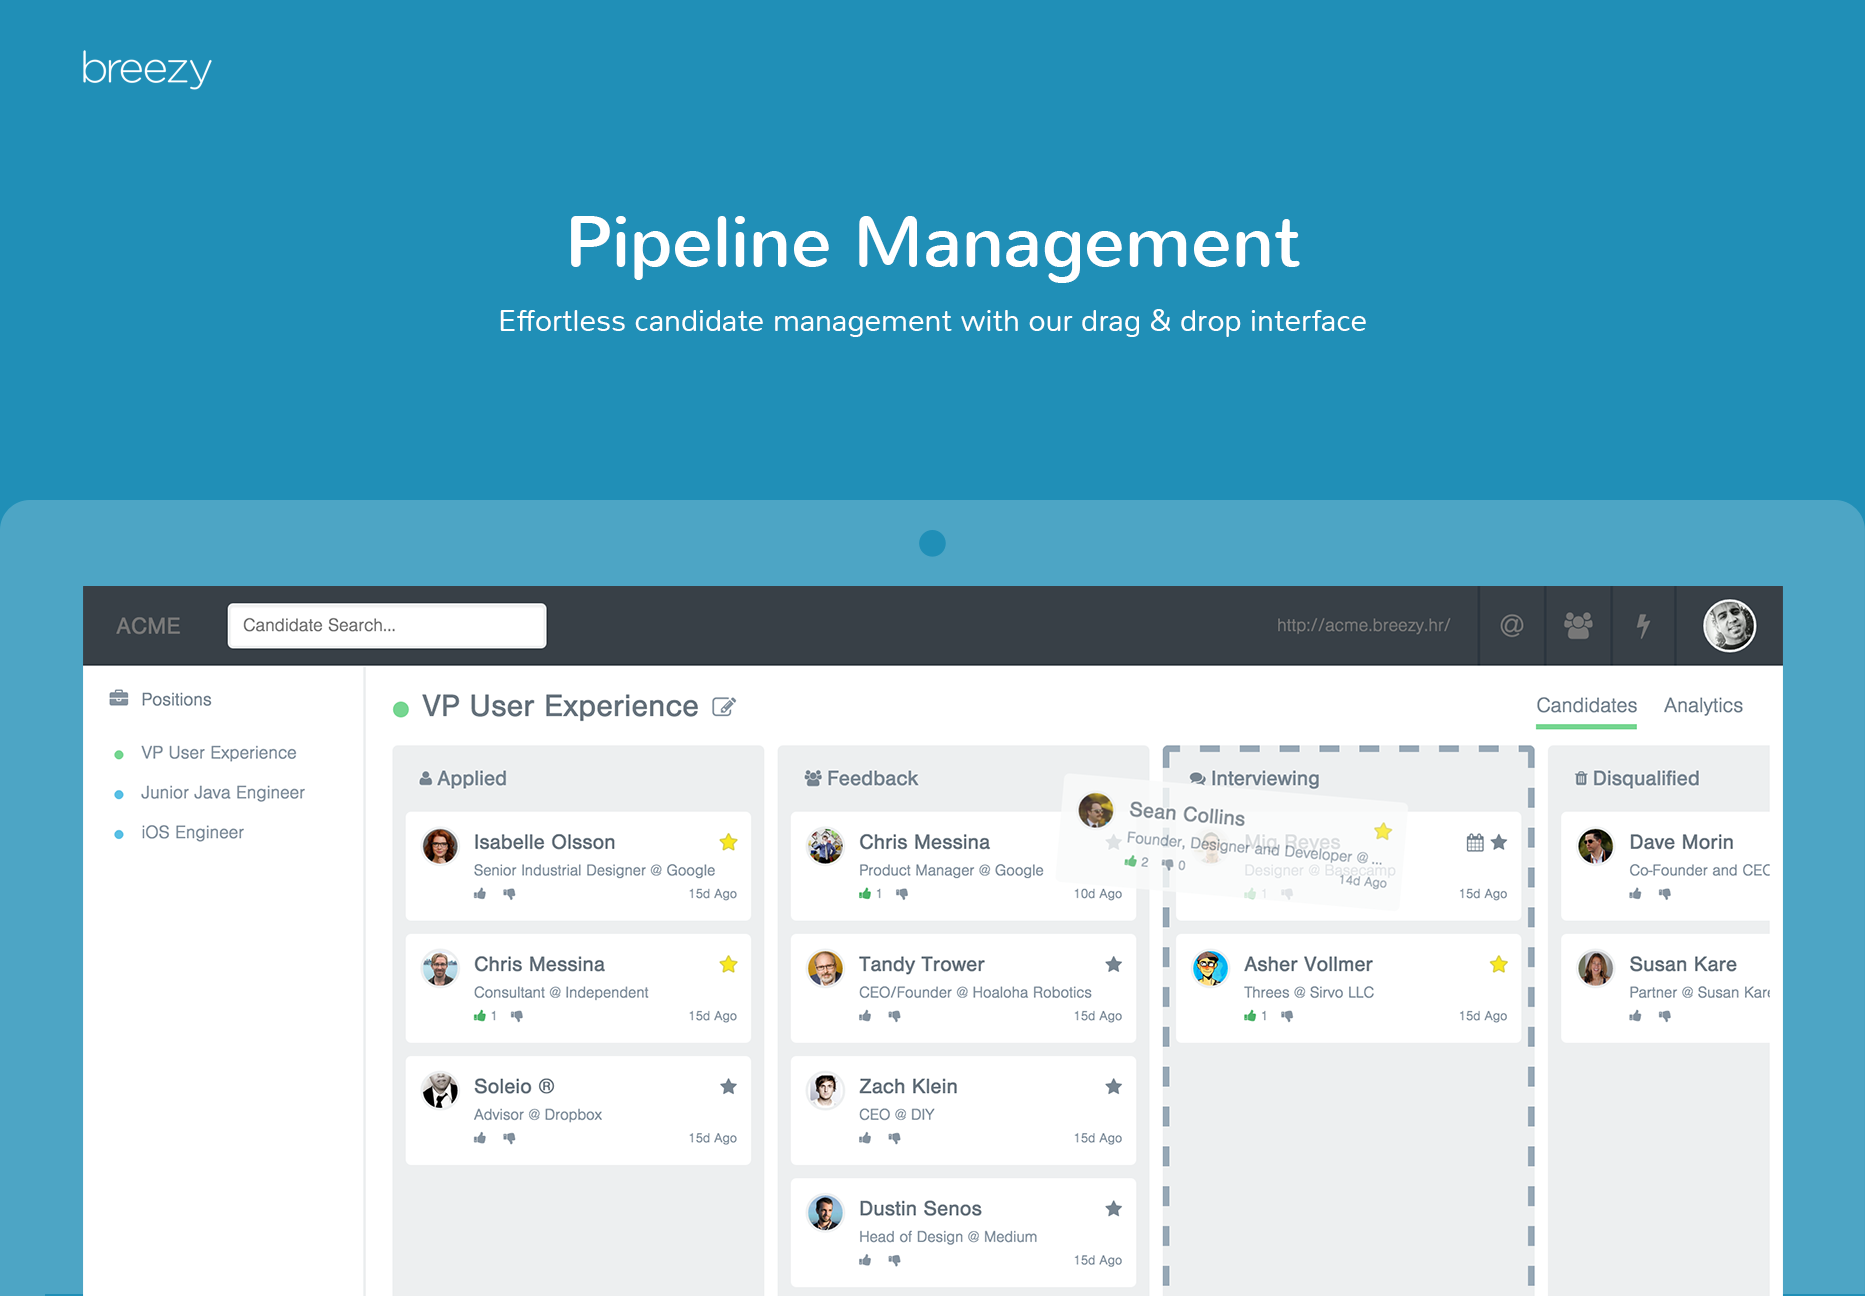Thumbs down Tandy Trower's card

[x=895, y=1016]
